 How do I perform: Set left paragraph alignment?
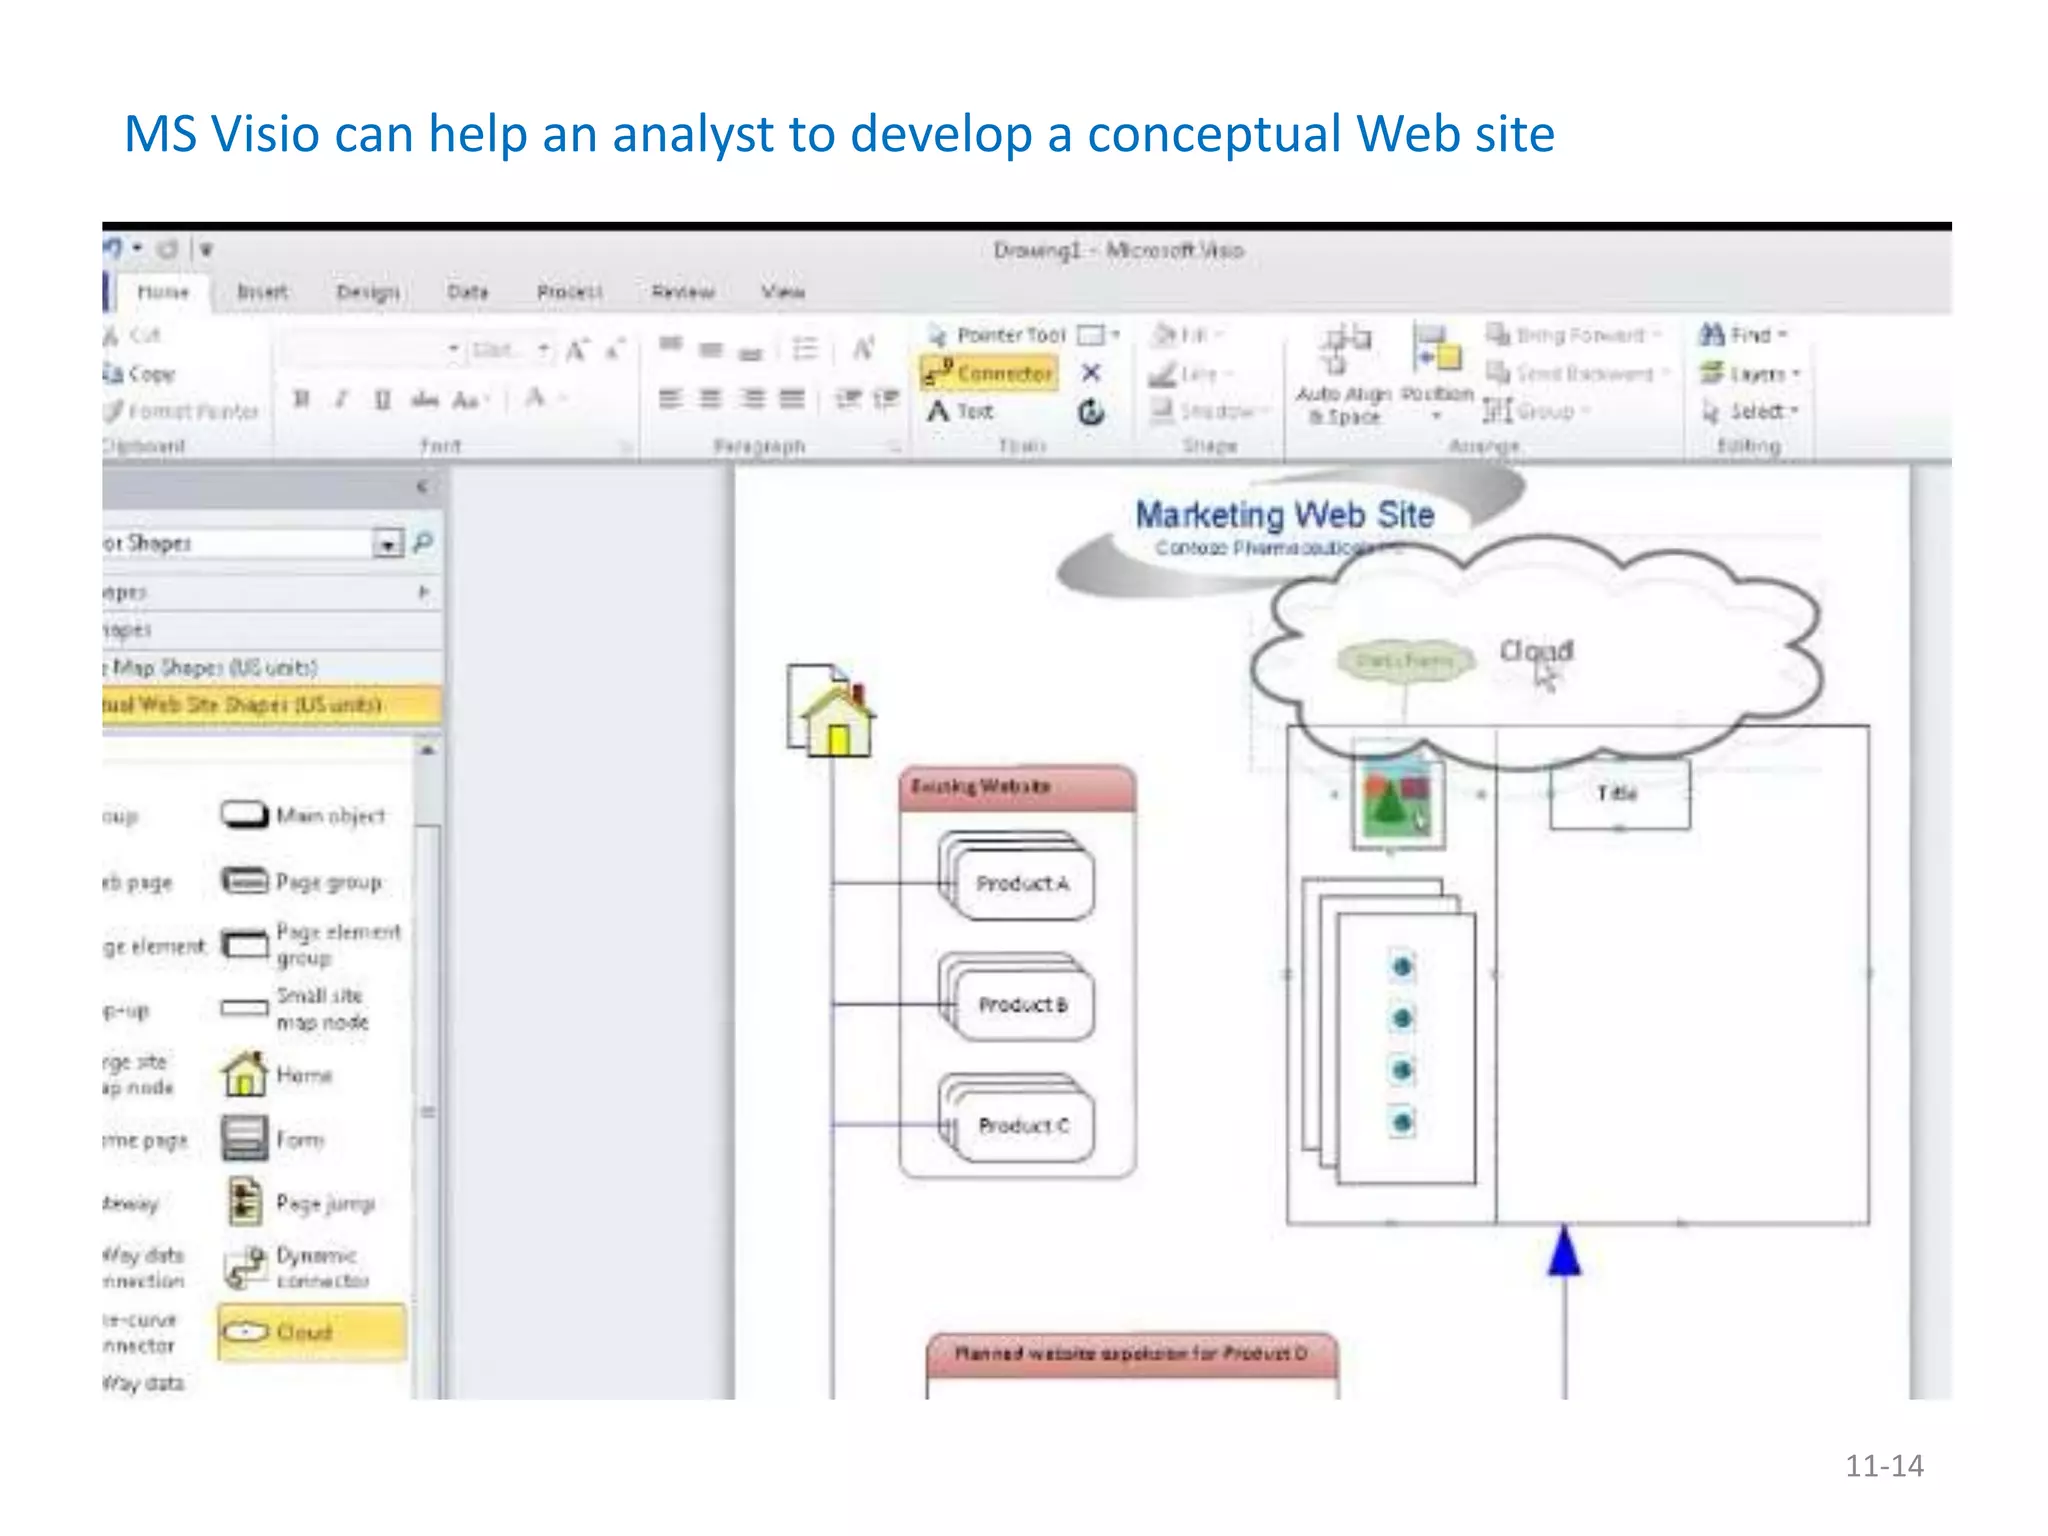(670, 399)
